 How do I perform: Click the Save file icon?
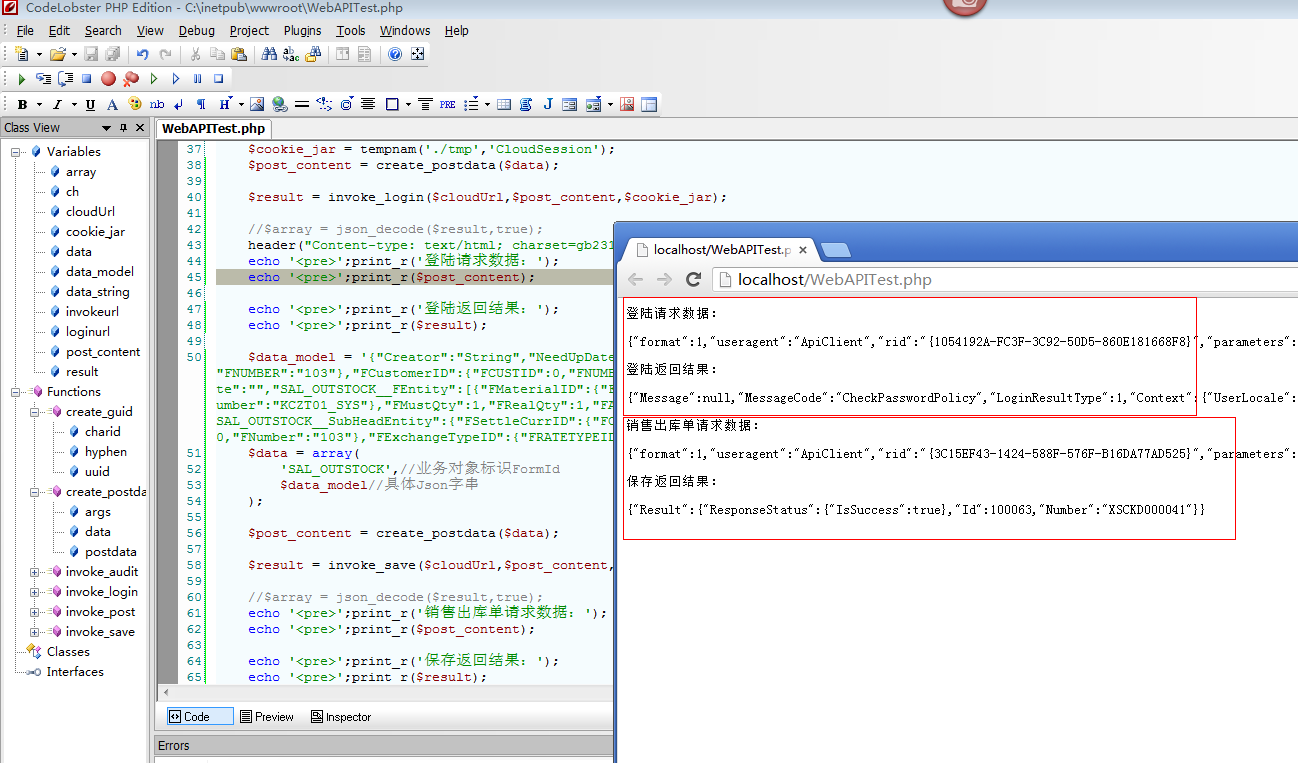[x=91, y=54]
